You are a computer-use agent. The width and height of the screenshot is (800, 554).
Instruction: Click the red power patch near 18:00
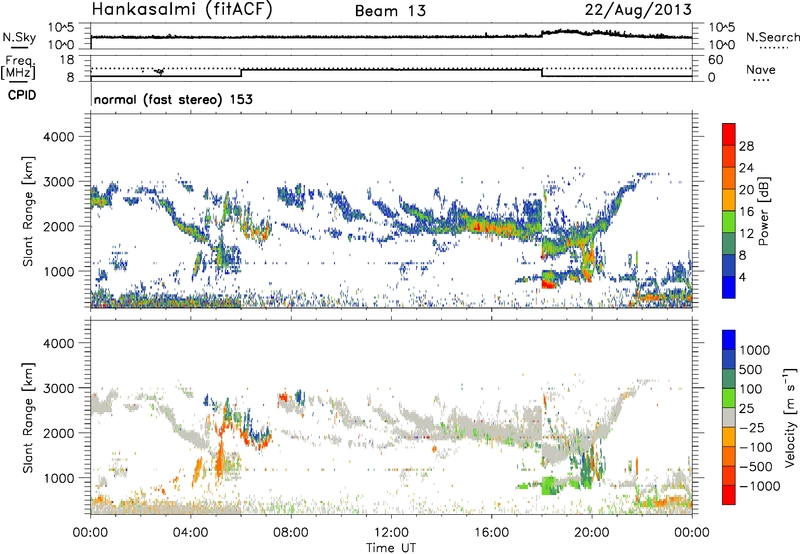click(x=548, y=283)
